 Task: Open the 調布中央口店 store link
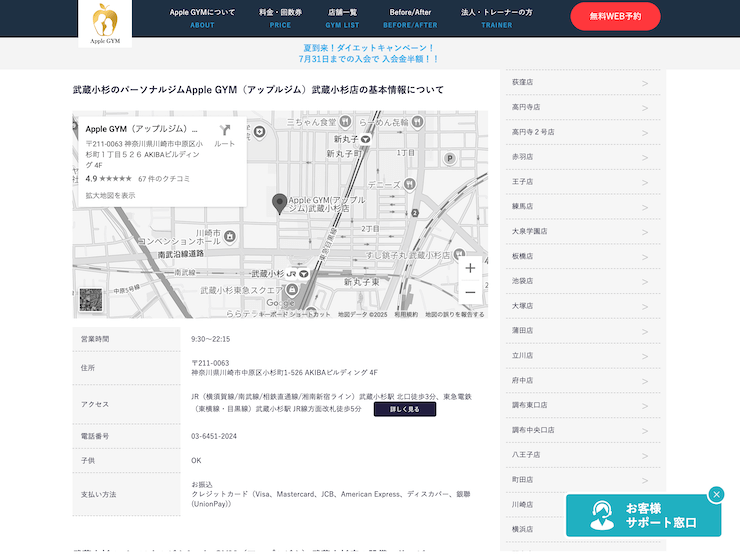pos(583,430)
